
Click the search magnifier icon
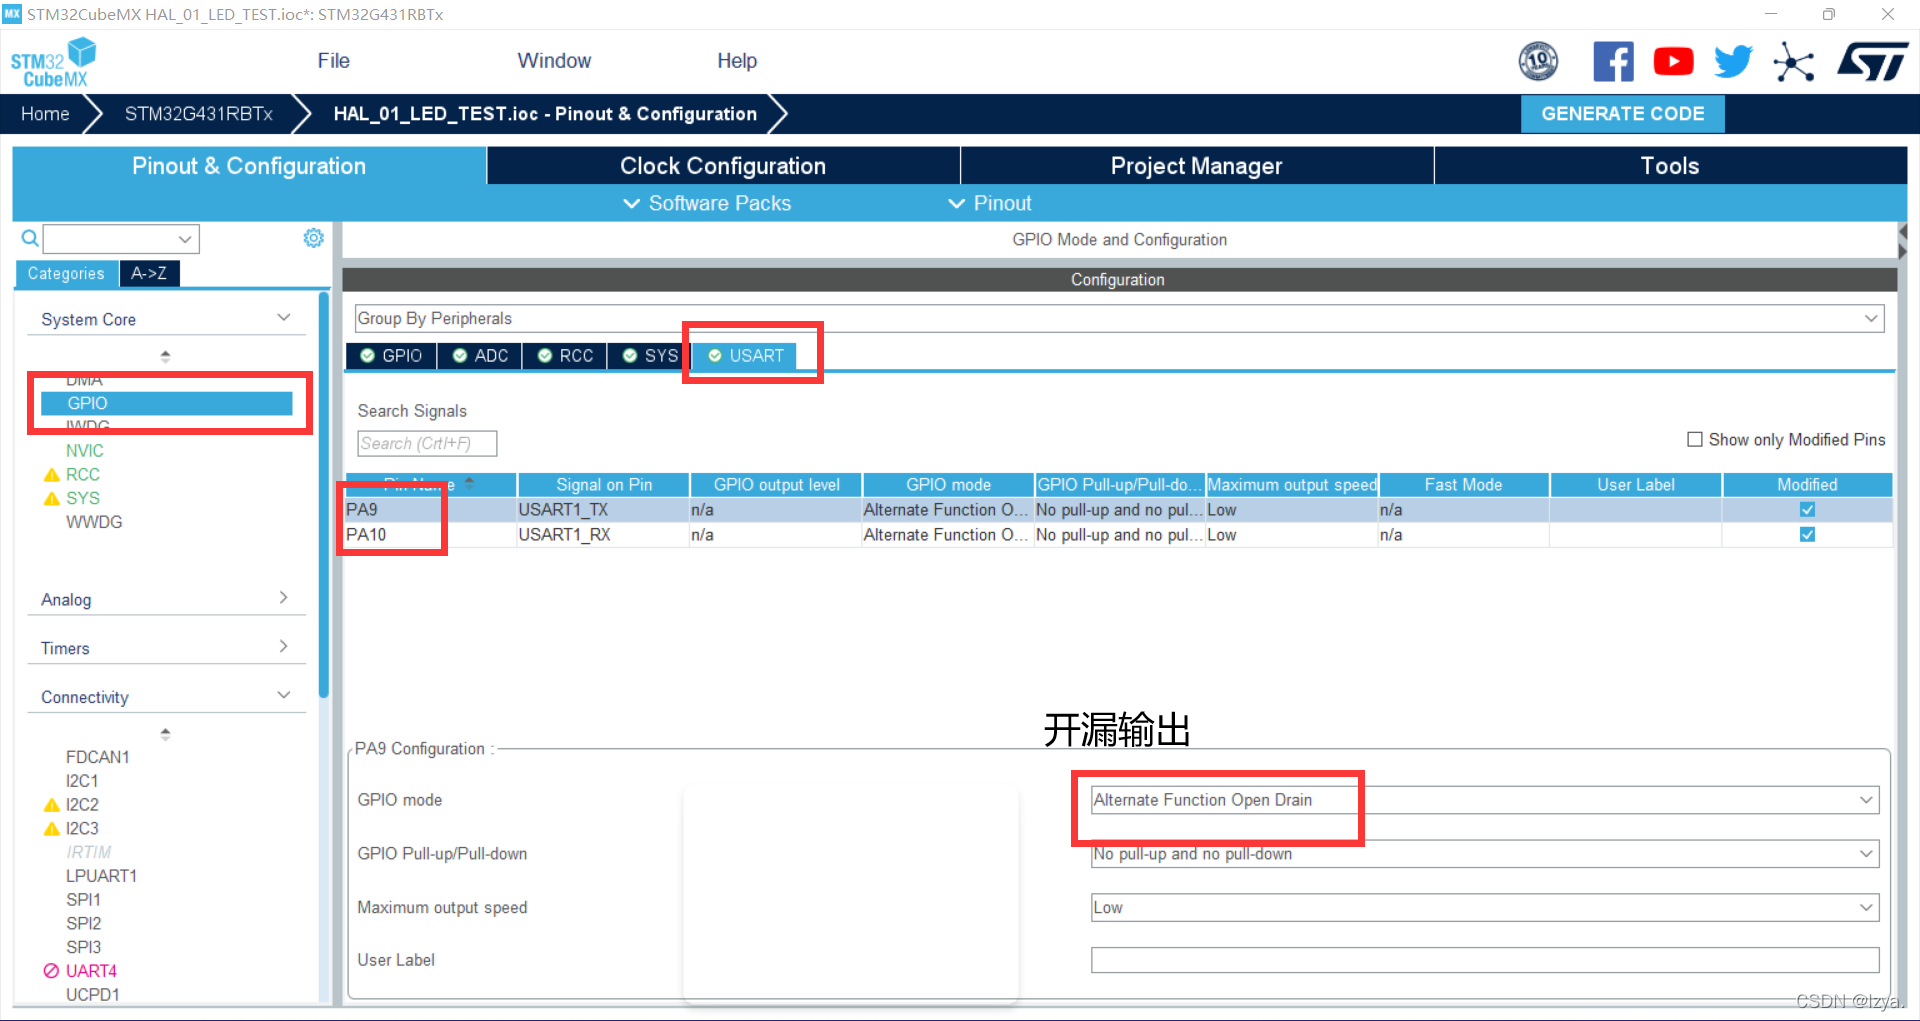click(x=30, y=238)
